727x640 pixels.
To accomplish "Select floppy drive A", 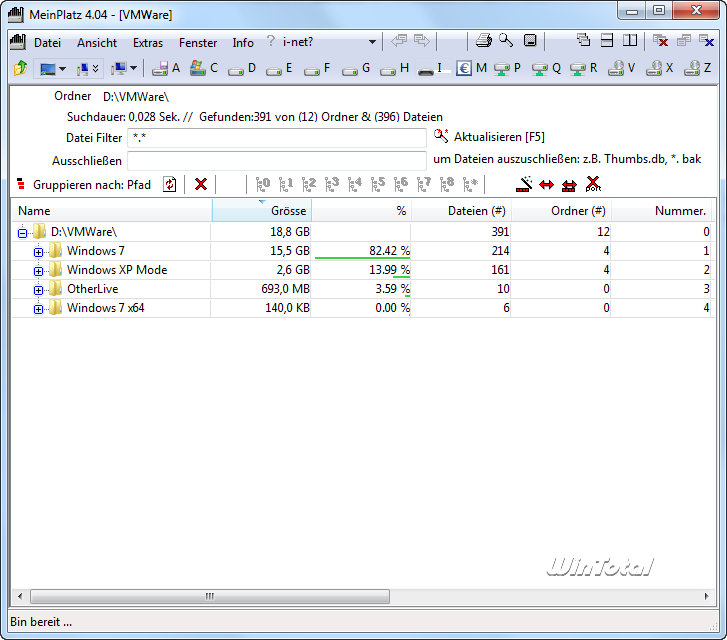I will (166, 69).
